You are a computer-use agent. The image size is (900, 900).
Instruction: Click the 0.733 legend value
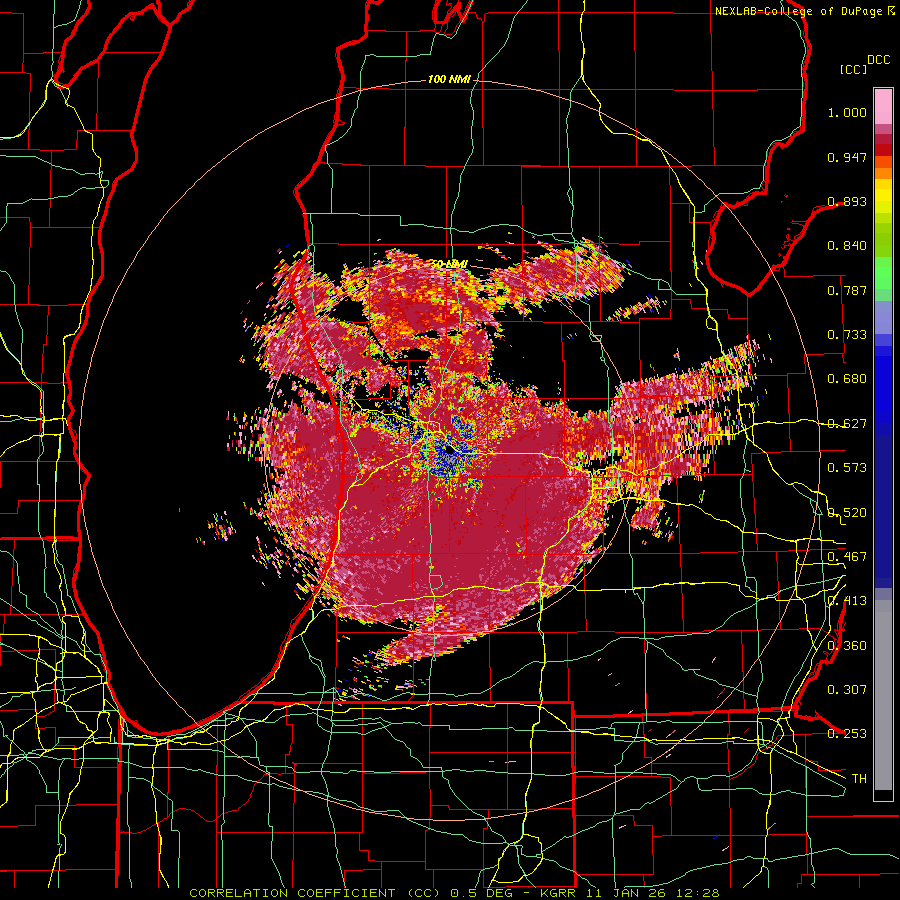point(847,335)
